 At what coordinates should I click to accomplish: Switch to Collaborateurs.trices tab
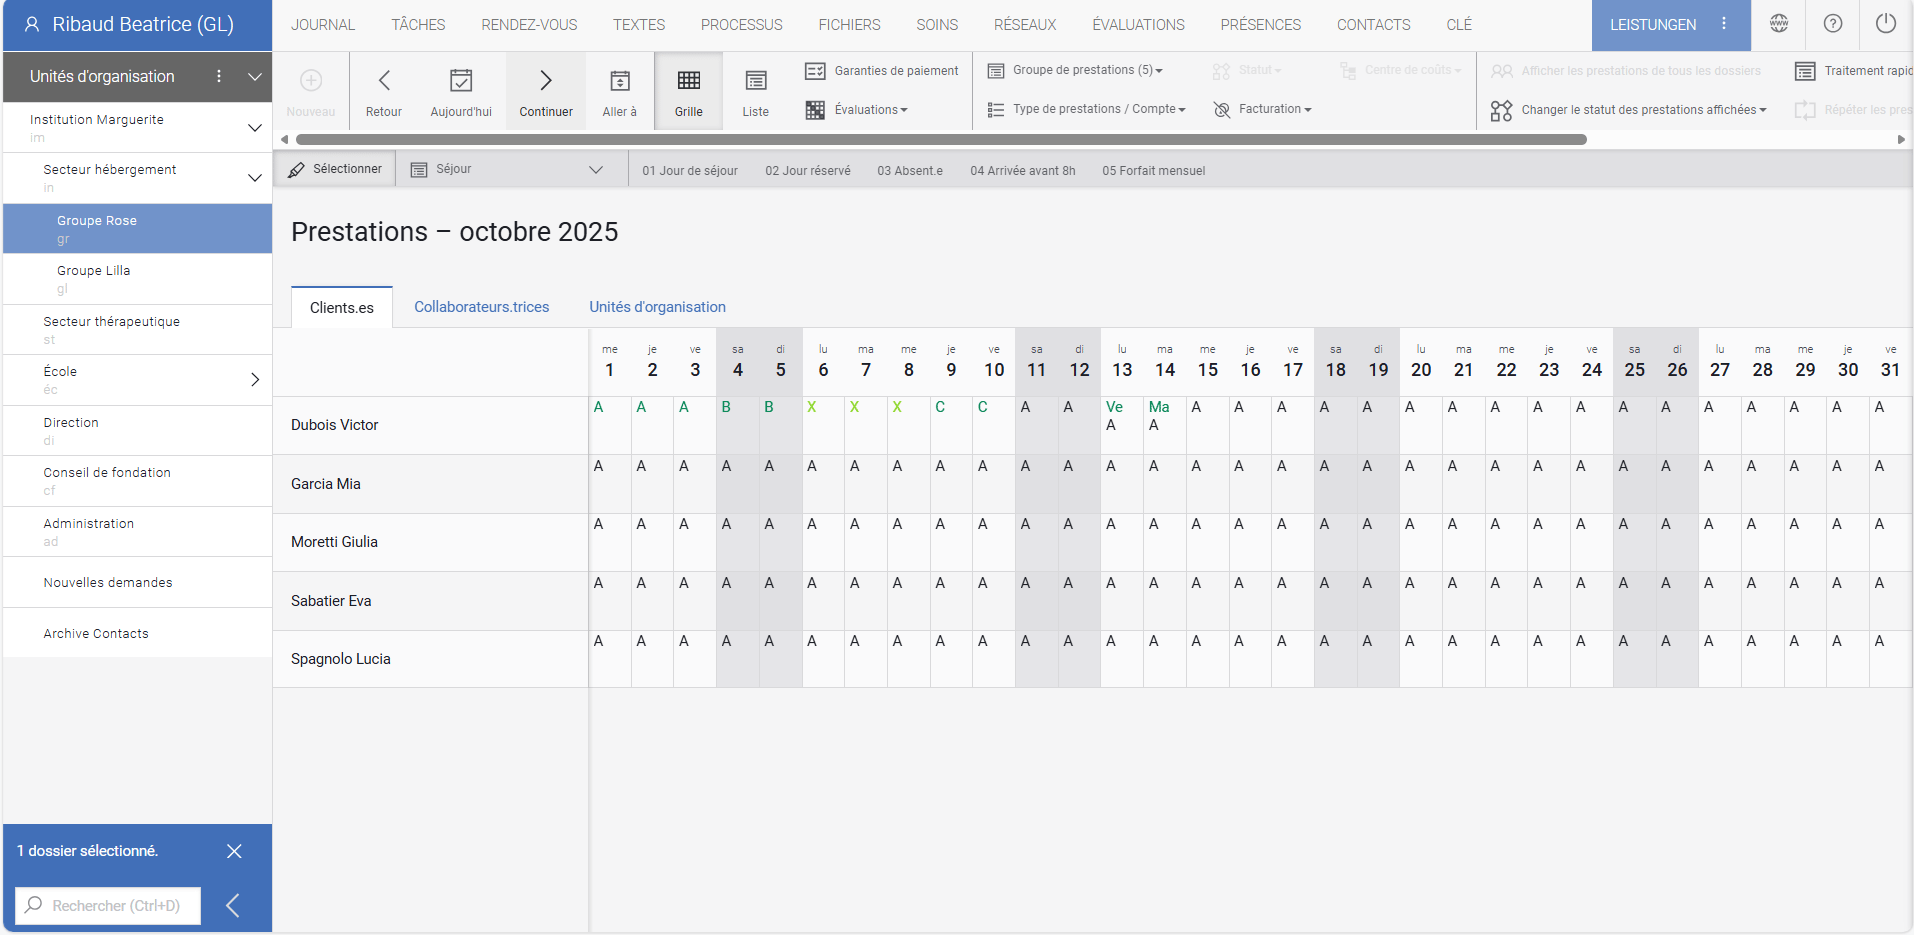tap(481, 307)
